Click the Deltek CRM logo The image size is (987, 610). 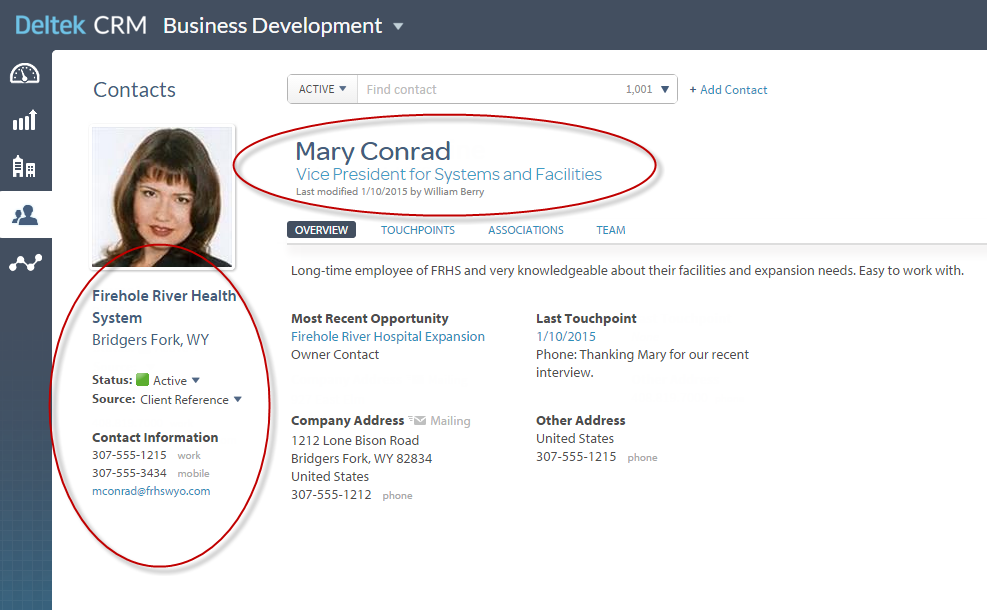[x=81, y=25]
